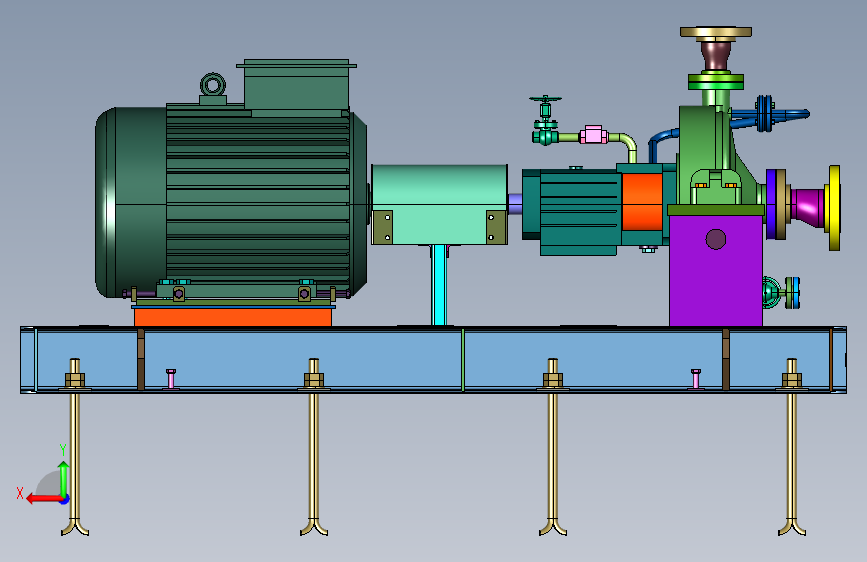Select the brown discharge nozzle reducer
This screenshot has width=867, height=562.
pyautogui.click(x=715, y=56)
